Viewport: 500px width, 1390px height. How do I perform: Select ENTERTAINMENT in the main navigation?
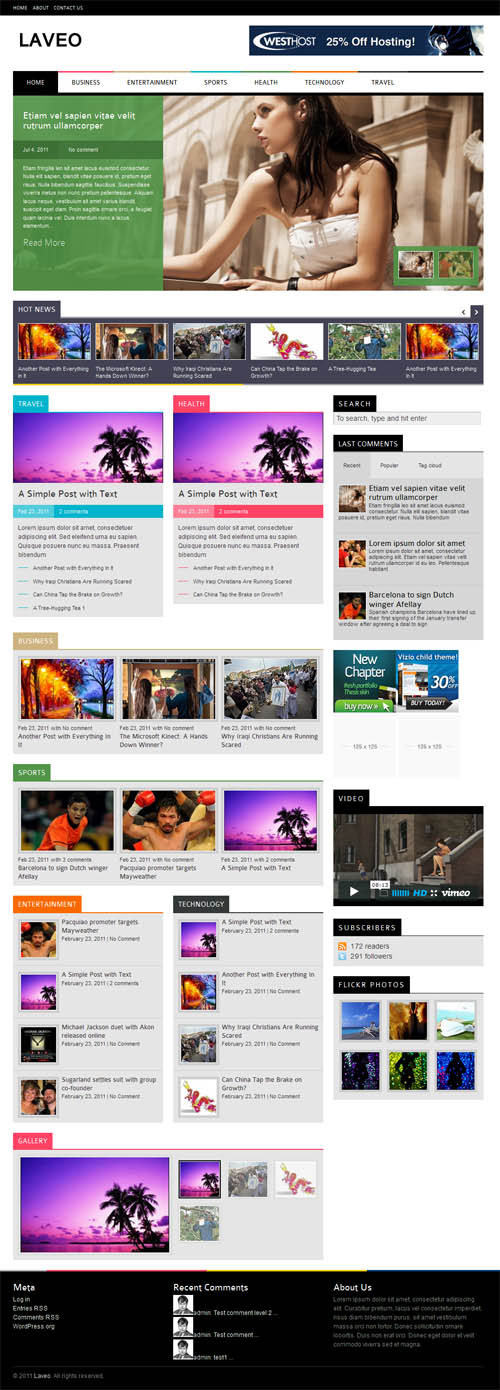click(152, 83)
